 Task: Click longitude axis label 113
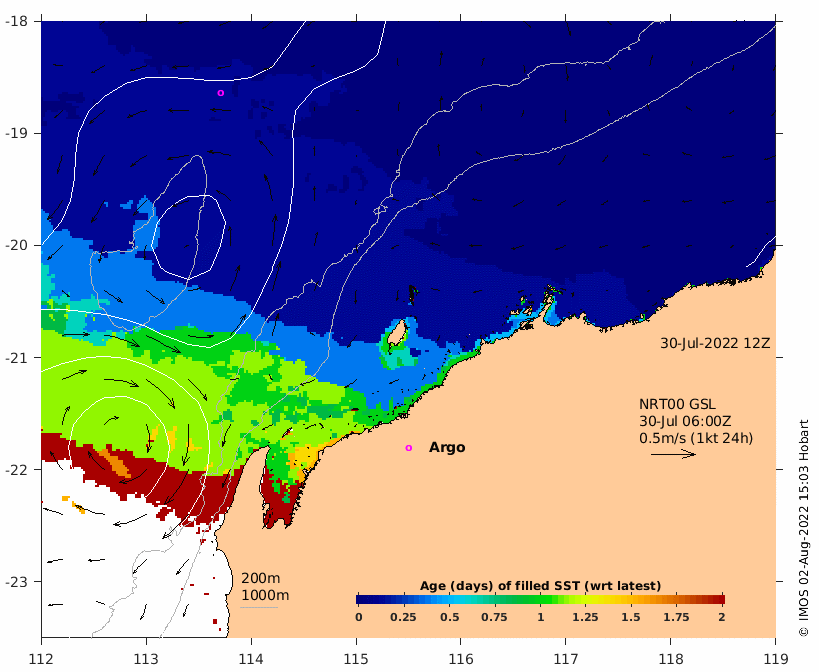pos(146,658)
